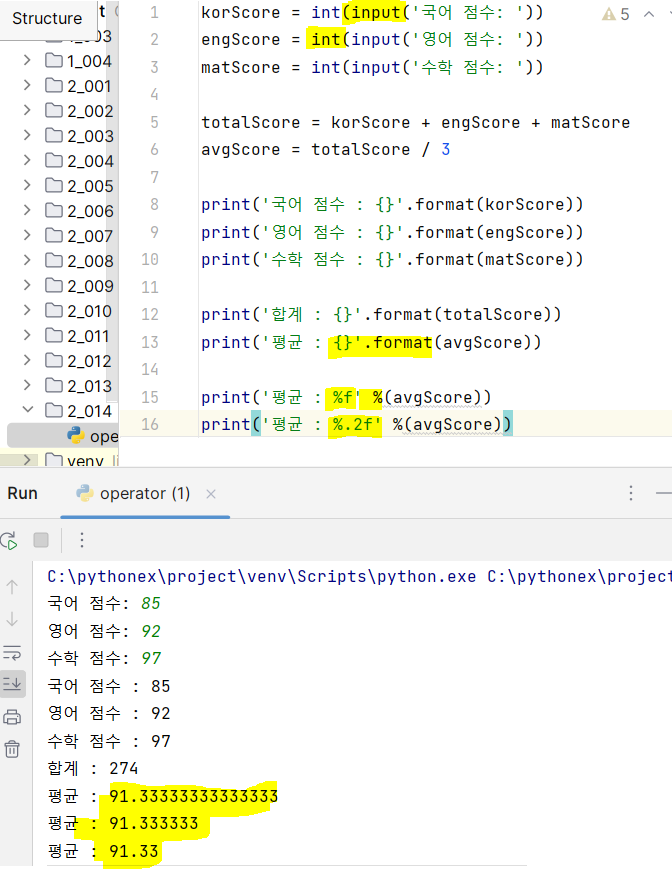Click output line 합계 : 274
This screenshot has width=672, height=869.
coord(93,769)
